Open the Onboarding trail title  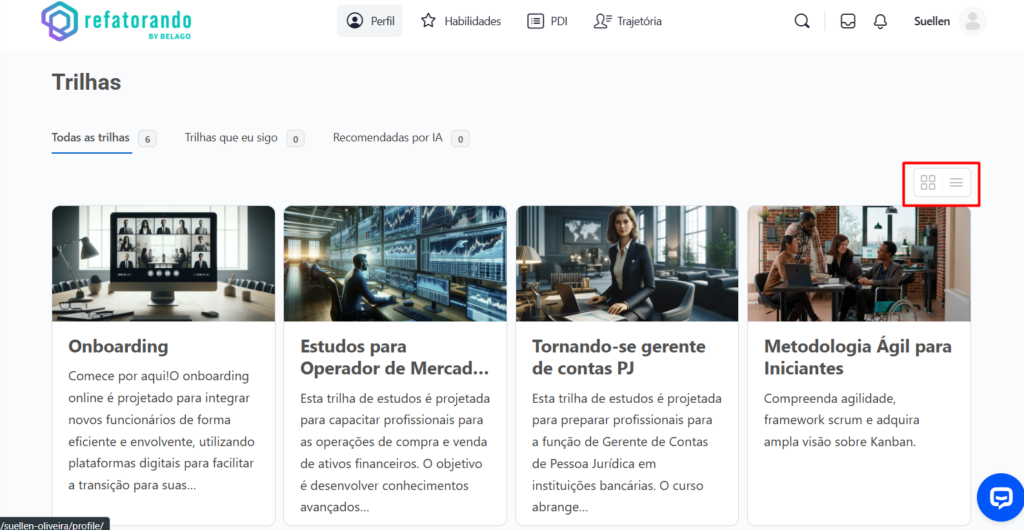(118, 346)
